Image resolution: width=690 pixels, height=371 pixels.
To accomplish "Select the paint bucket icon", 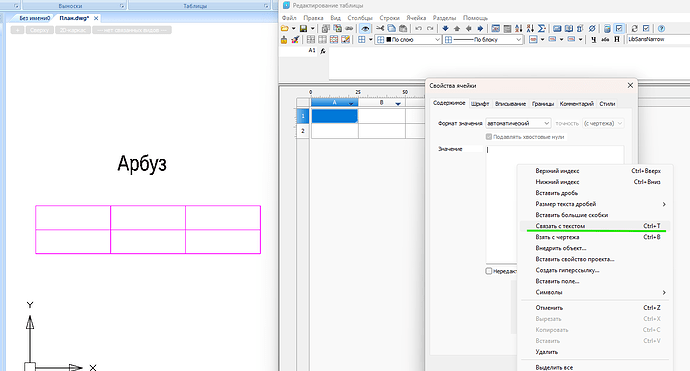I will (284, 40).
